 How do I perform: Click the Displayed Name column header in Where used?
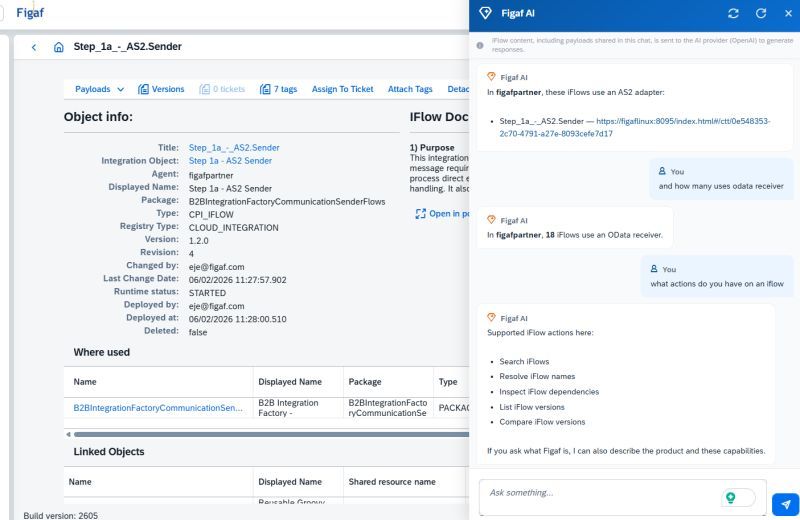point(290,382)
